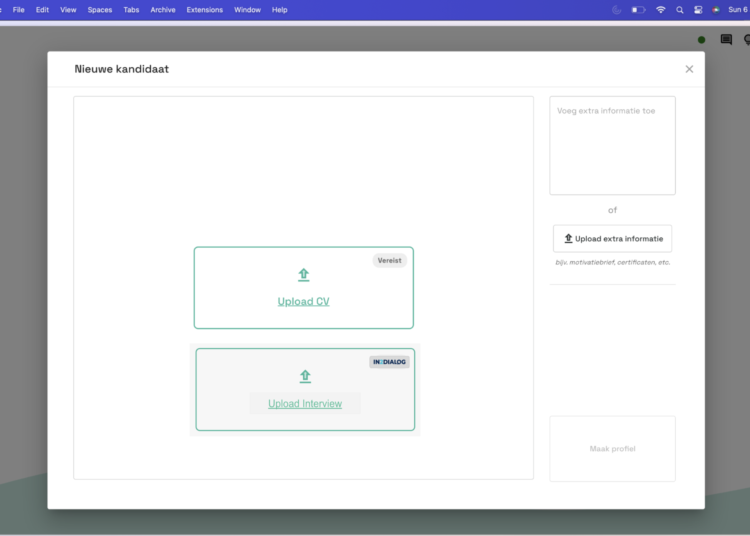Open Spotlight search in menu bar
The image size is (750, 536).
tap(679, 10)
